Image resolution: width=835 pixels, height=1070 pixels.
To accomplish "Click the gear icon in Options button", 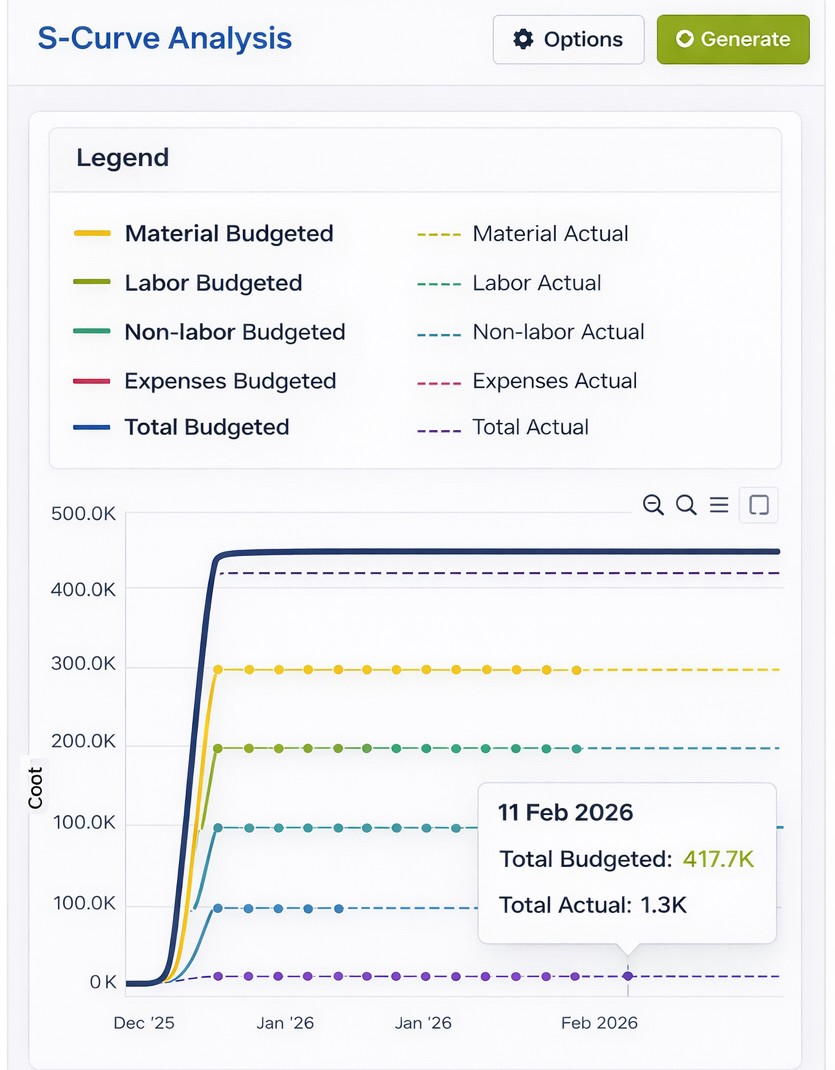I will (523, 39).
